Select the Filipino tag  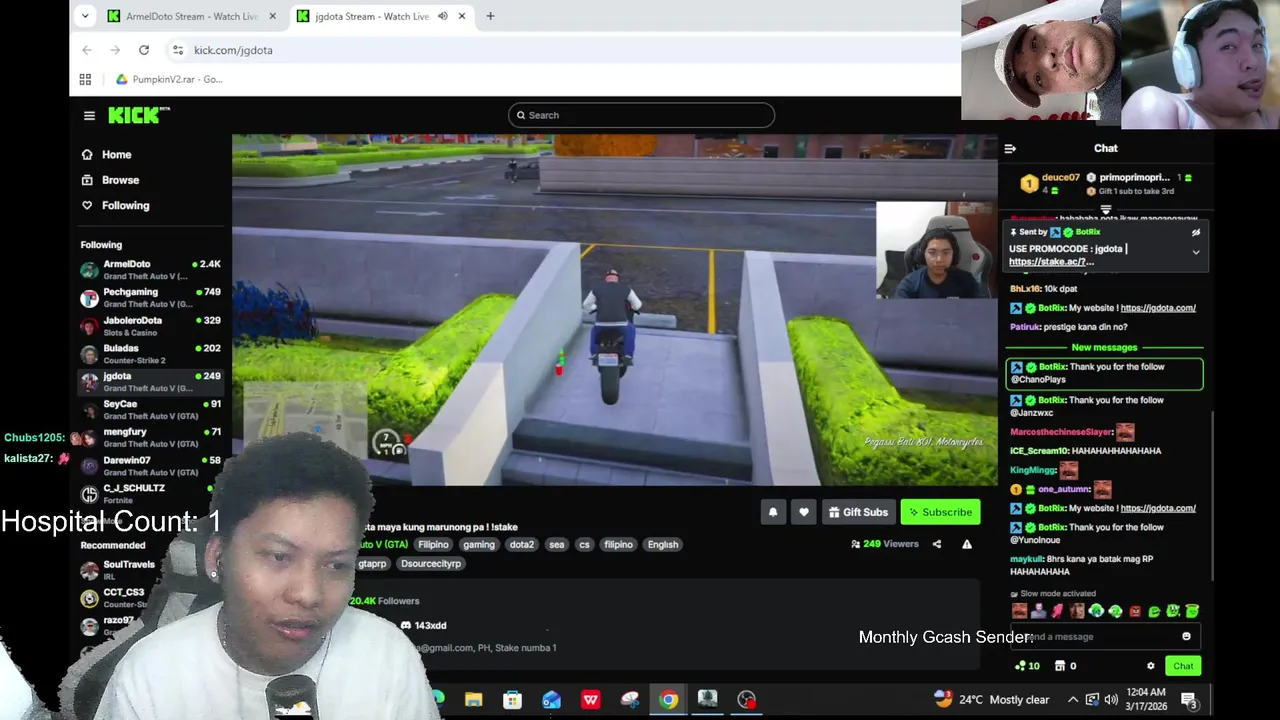click(x=433, y=545)
